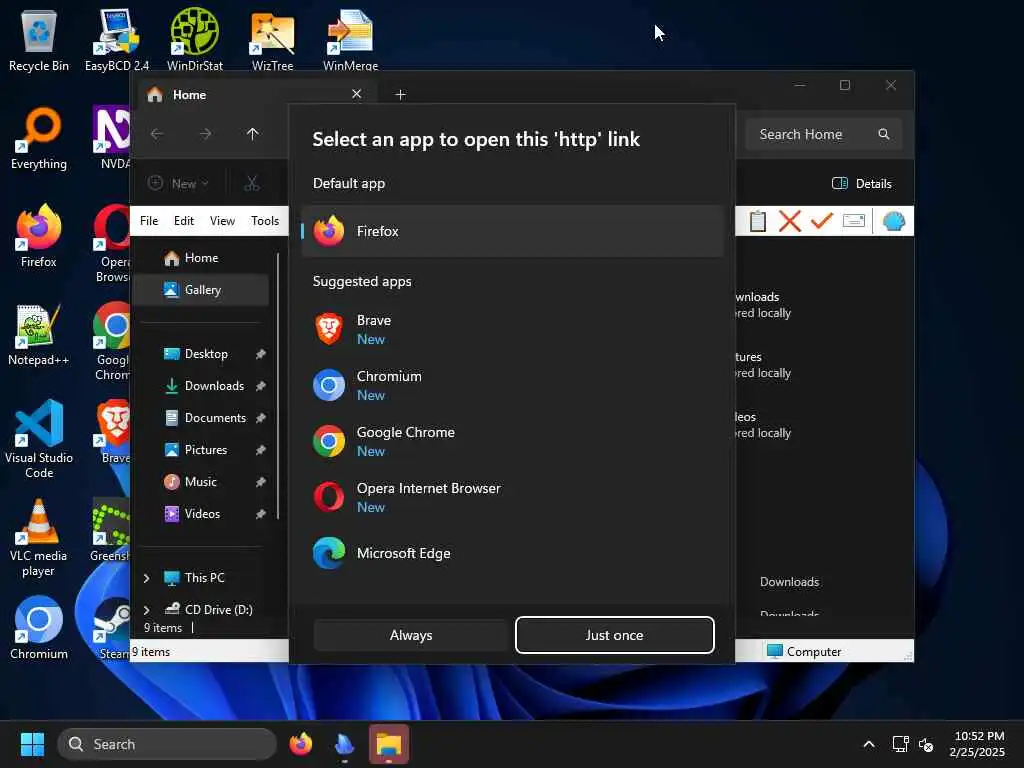This screenshot has width=1024, height=768.
Task: Click the navigation pane scrollbar
Action: point(278,385)
